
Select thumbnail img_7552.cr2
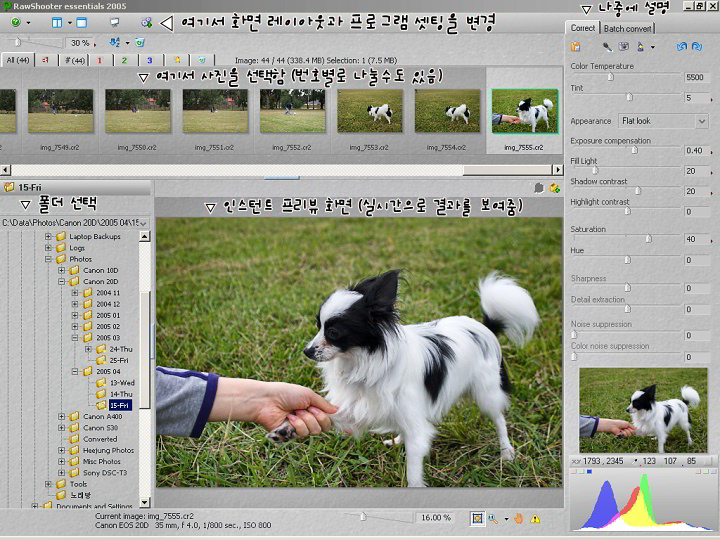point(292,111)
